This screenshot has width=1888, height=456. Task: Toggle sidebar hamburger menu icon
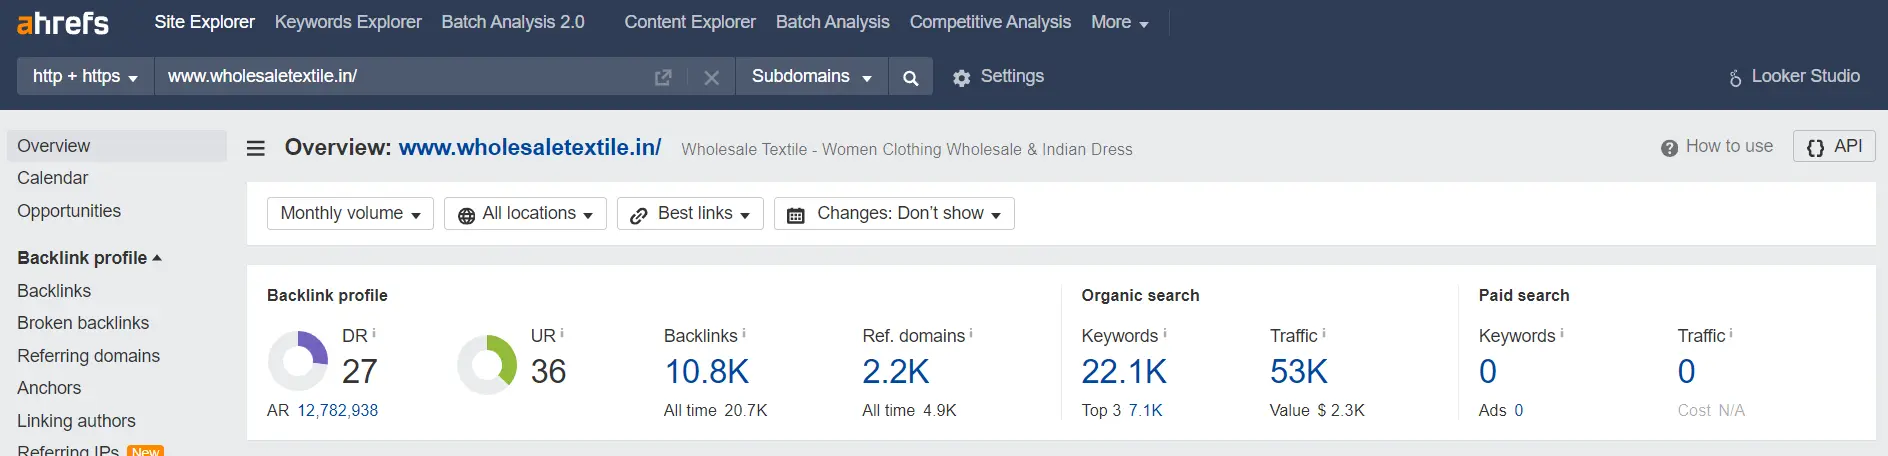pyautogui.click(x=256, y=148)
